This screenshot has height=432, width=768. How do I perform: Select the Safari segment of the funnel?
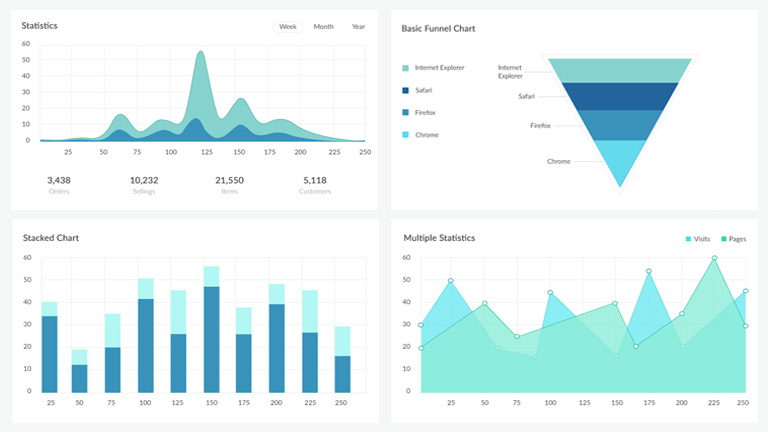click(620, 96)
